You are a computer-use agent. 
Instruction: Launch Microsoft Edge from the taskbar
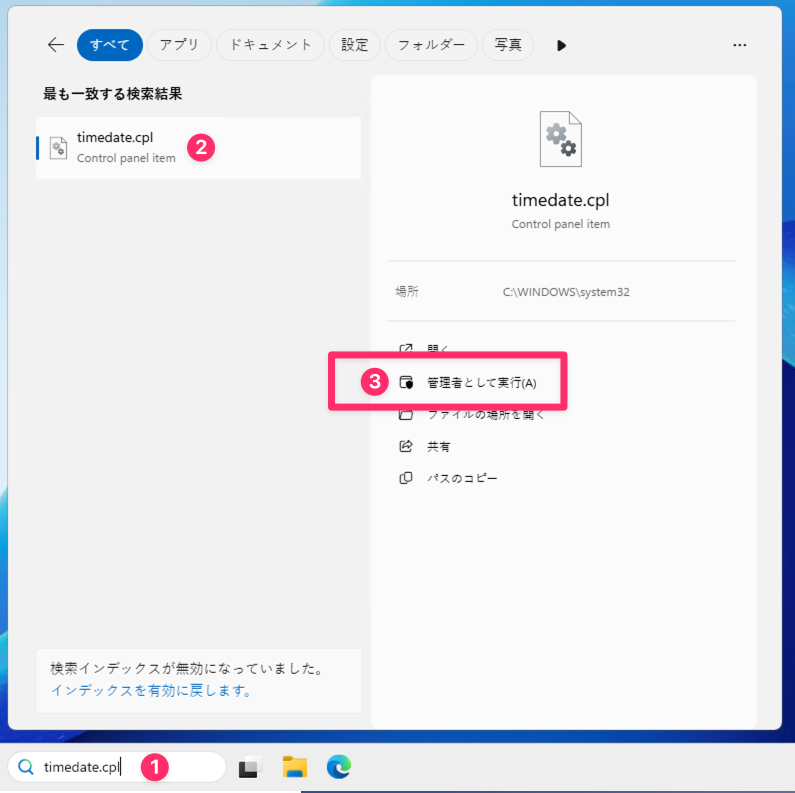click(x=339, y=767)
